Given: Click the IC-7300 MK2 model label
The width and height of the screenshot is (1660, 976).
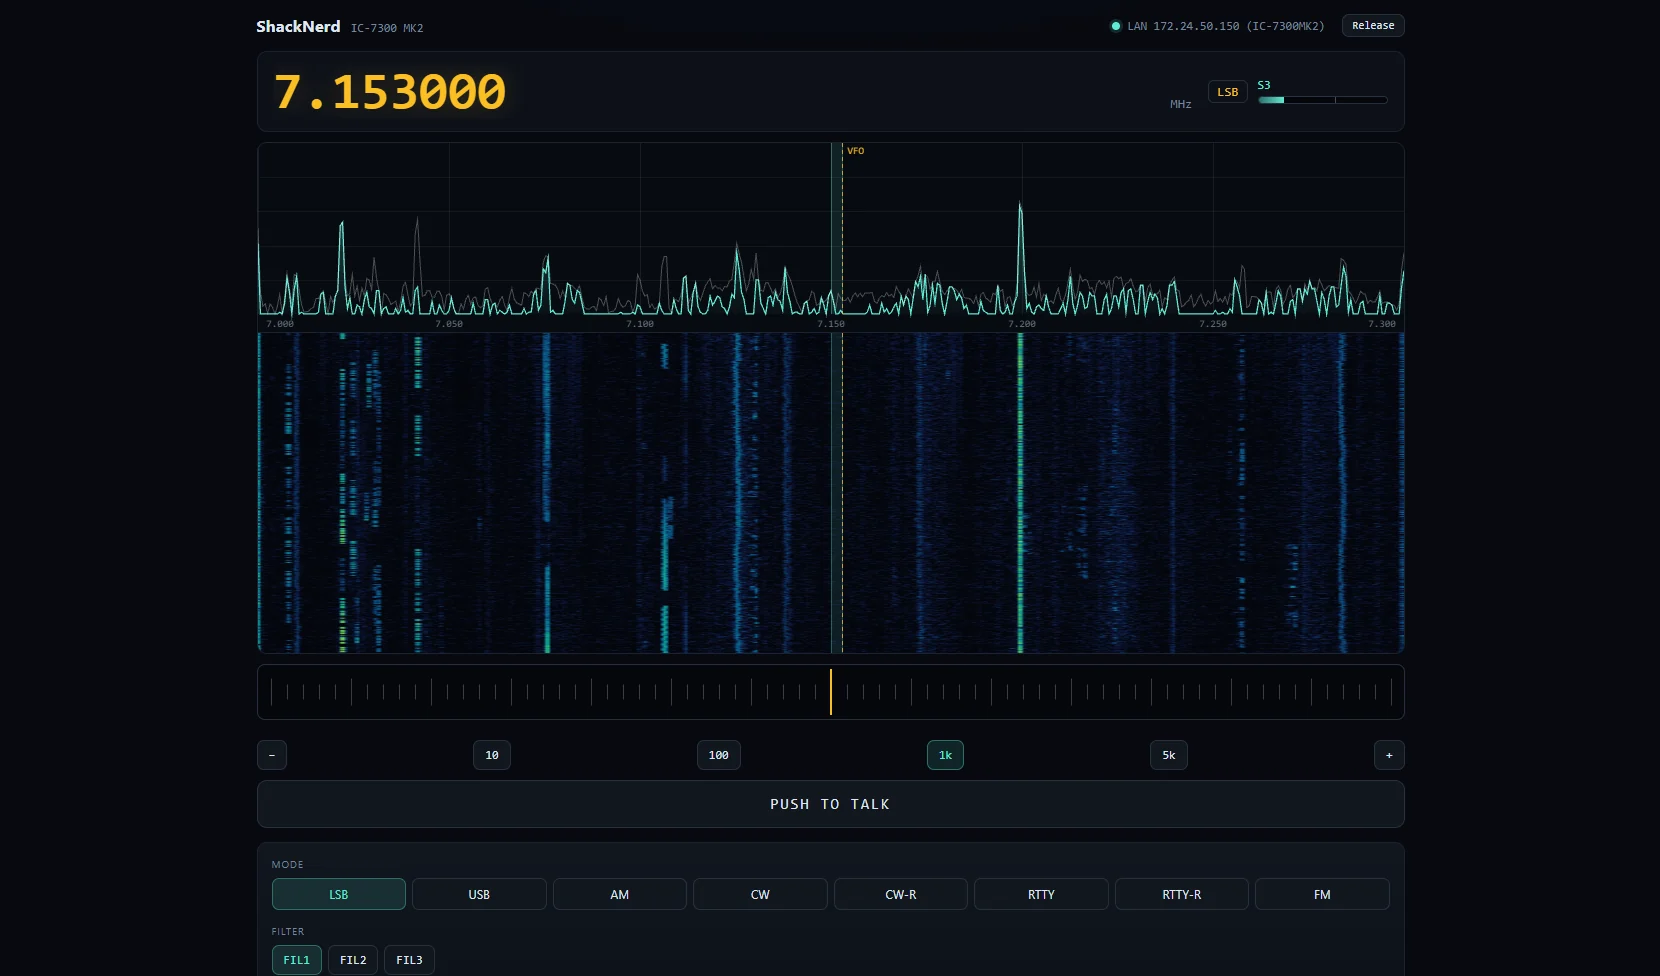Looking at the screenshot, I should tap(387, 28).
